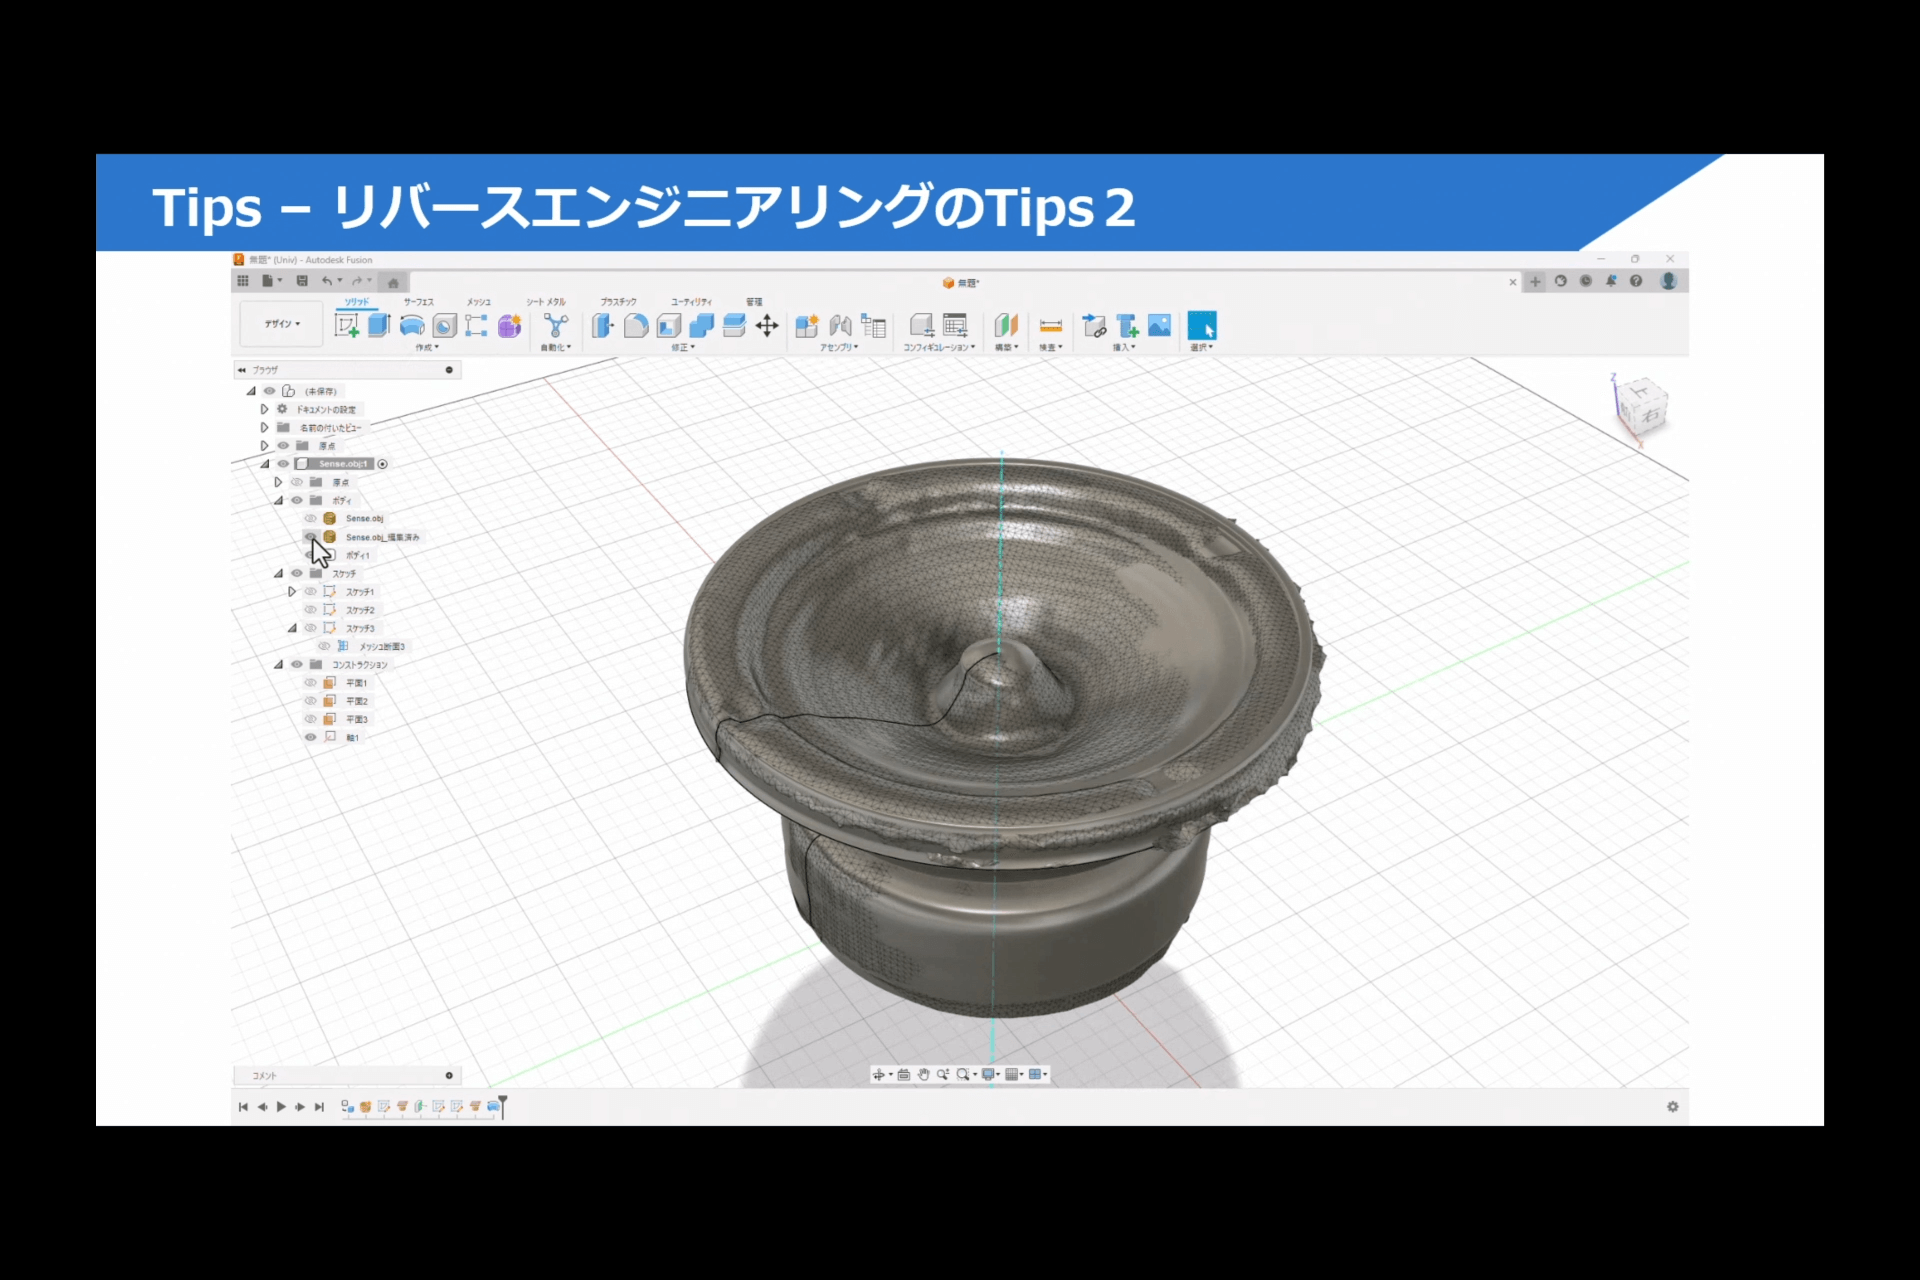1920x1280 pixels.
Task: Select the Offset Face tool icon
Action: 734,326
